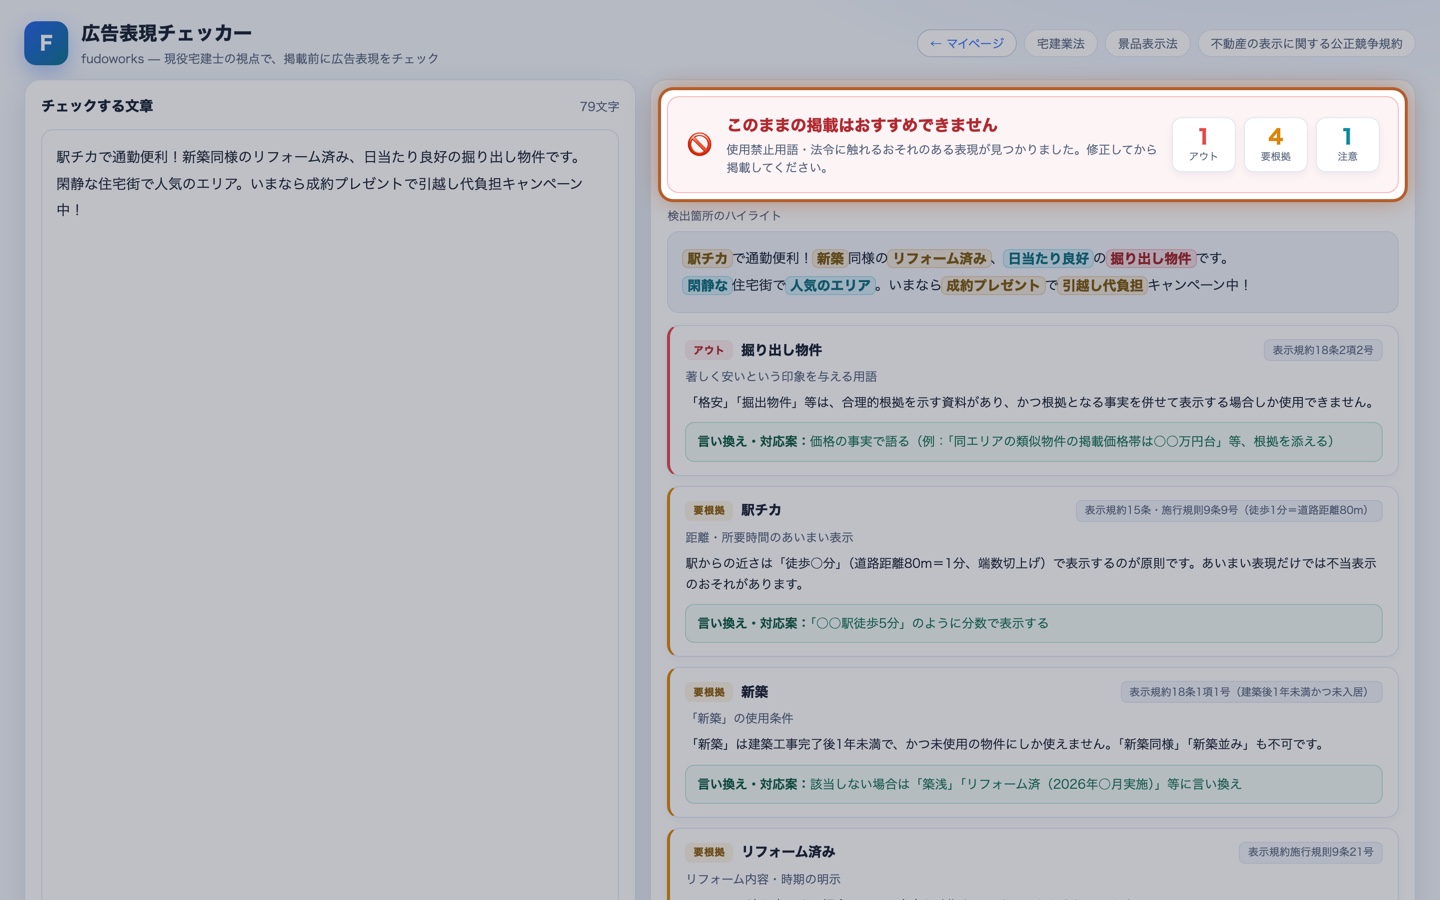Image resolution: width=1440 pixels, height=900 pixels.
Task: Click the 駅チカ rewording suggestion about 徒歩5分
Action: click(1033, 623)
